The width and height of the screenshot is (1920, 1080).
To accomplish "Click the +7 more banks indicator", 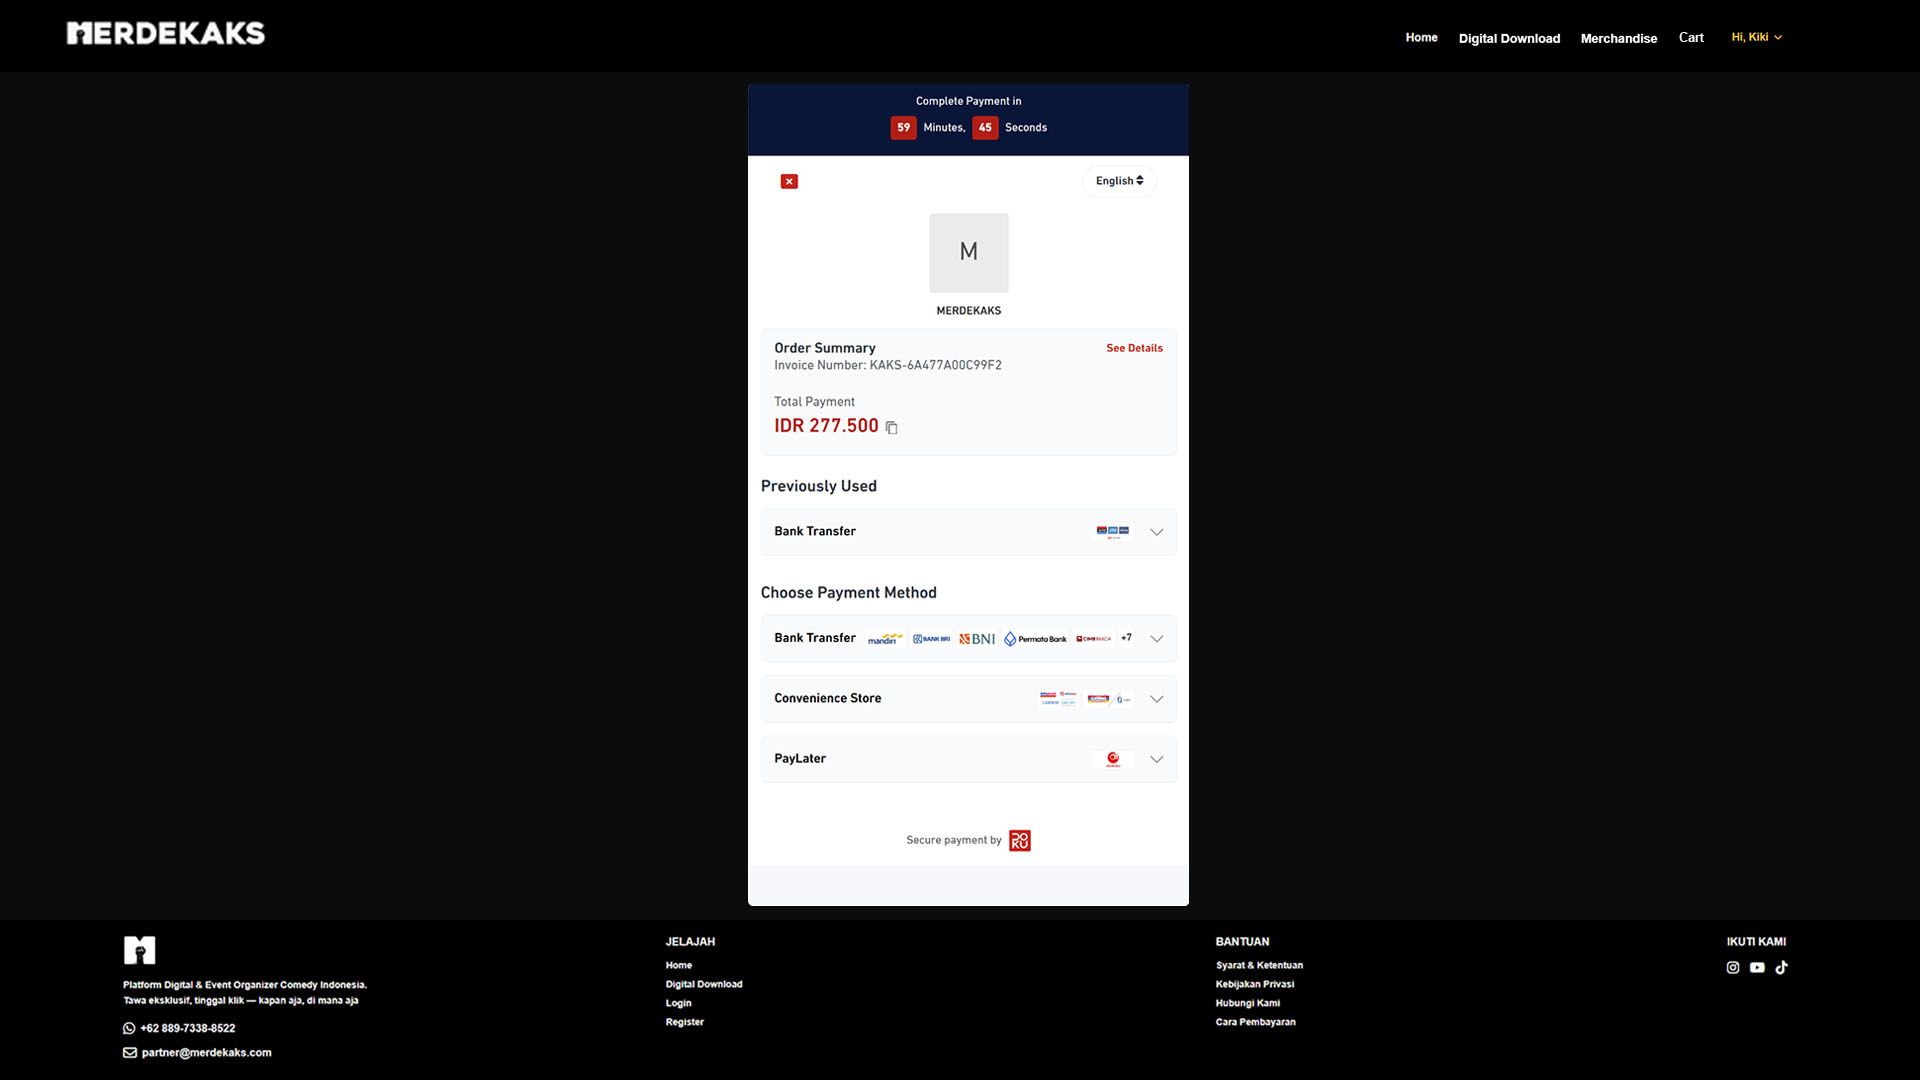I will click(x=1126, y=638).
